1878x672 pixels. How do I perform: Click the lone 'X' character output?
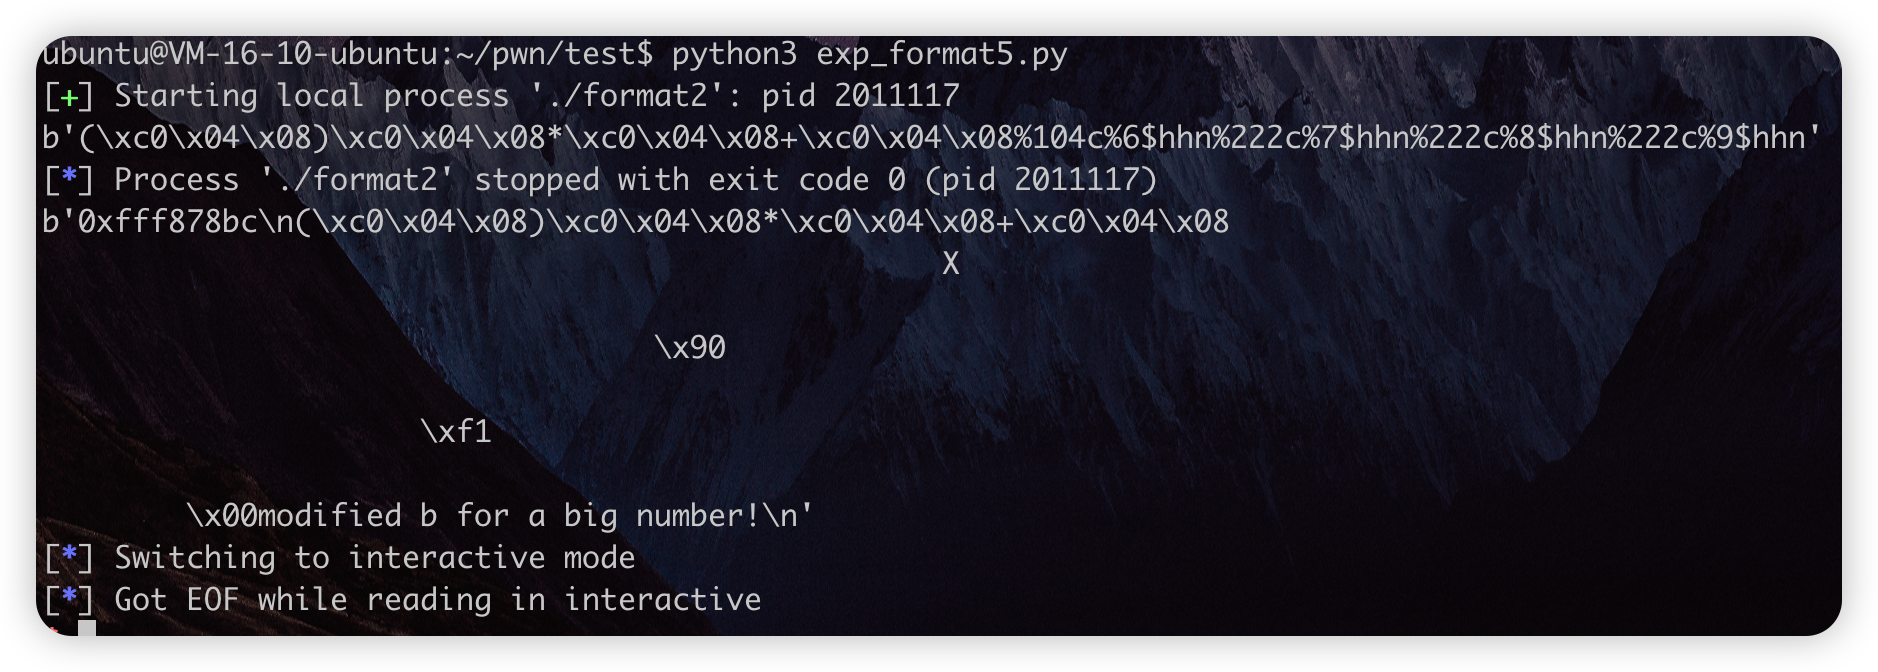coord(951,264)
